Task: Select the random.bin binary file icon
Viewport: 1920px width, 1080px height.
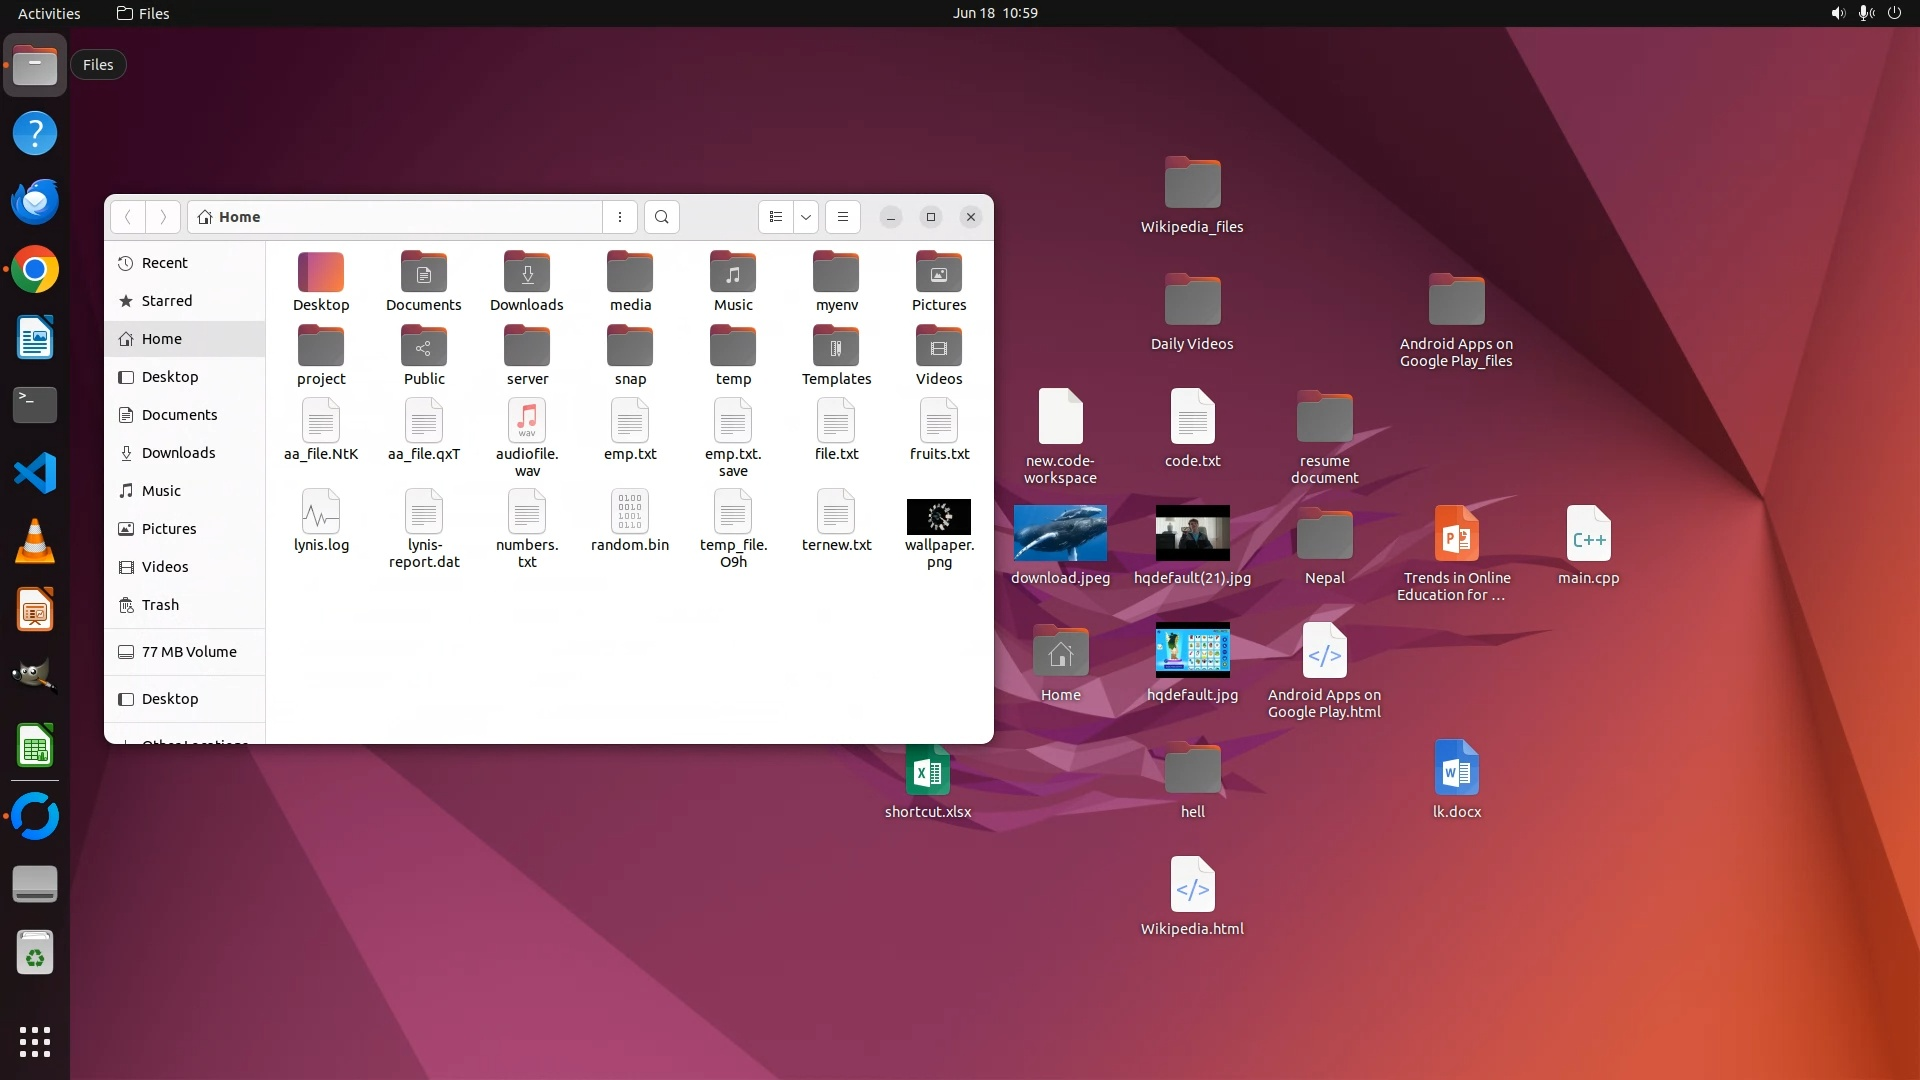Action: [x=630, y=512]
